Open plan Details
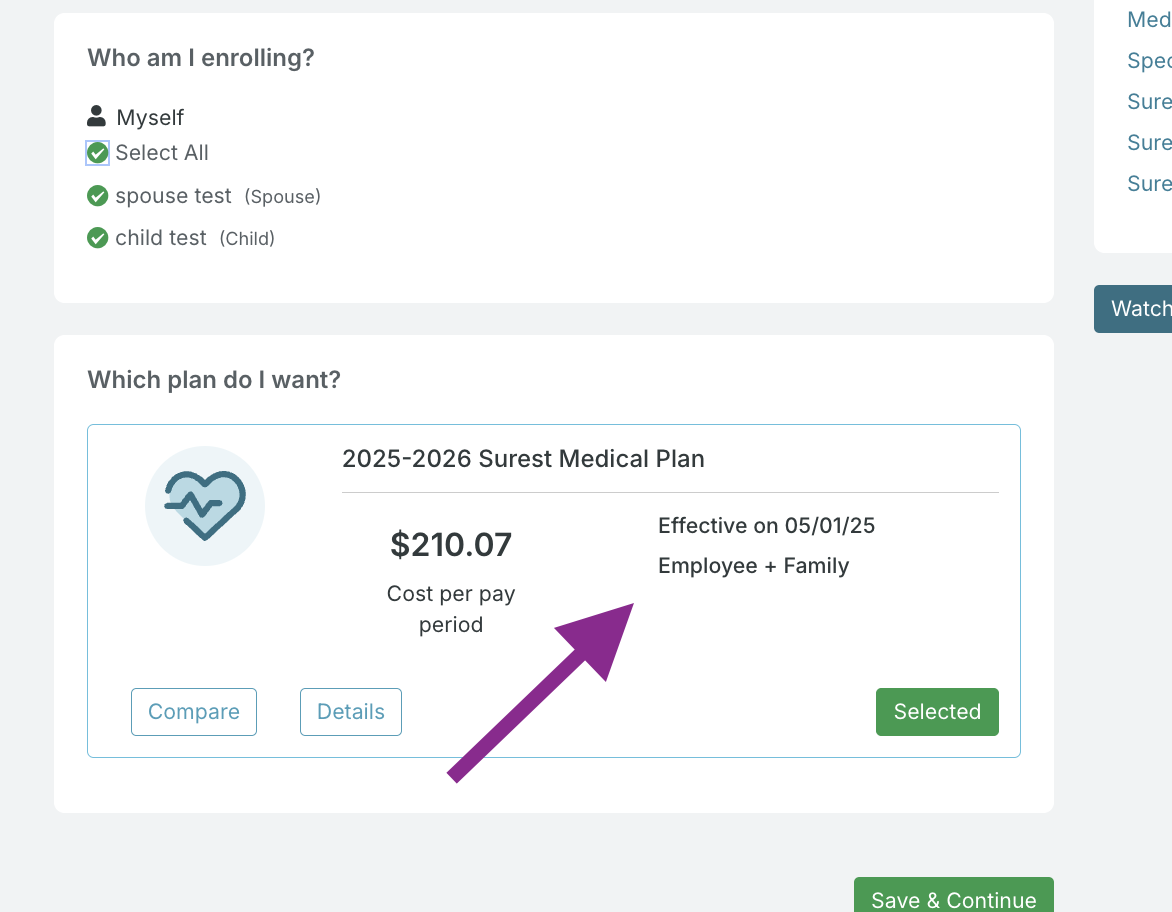The image size is (1172, 912). point(351,712)
